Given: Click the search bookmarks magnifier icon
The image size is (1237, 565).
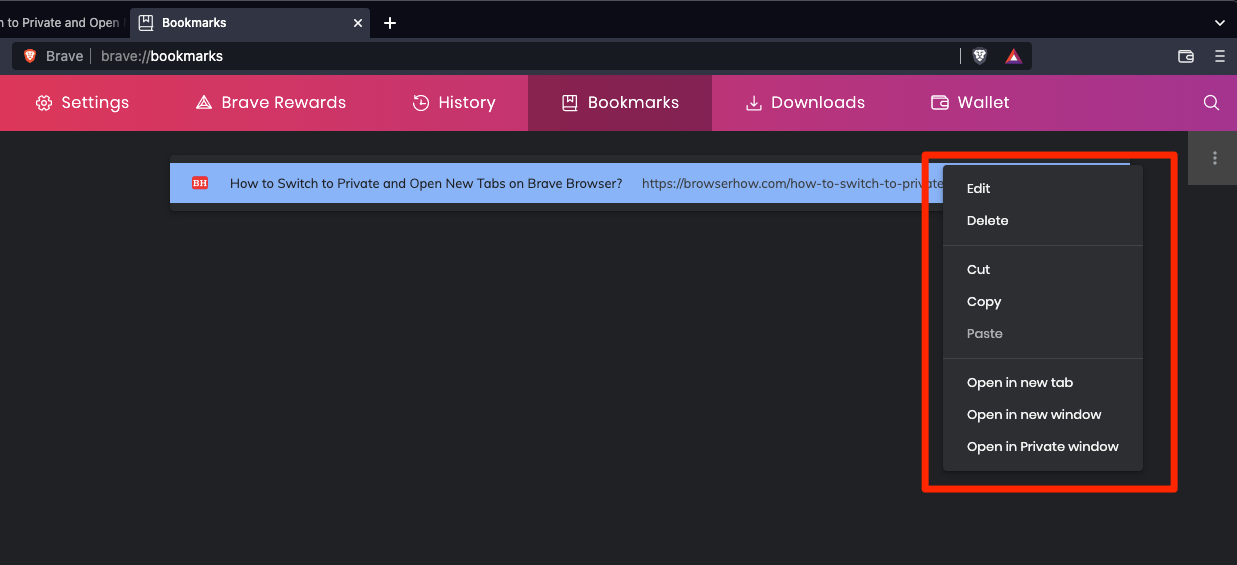Looking at the screenshot, I should (x=1211, y=102).
